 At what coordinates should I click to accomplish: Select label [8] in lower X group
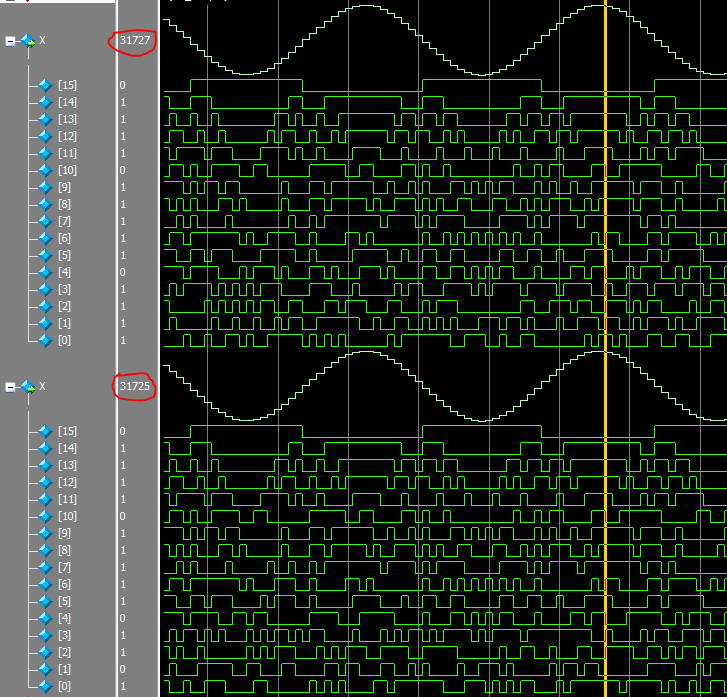coord(64,550)
